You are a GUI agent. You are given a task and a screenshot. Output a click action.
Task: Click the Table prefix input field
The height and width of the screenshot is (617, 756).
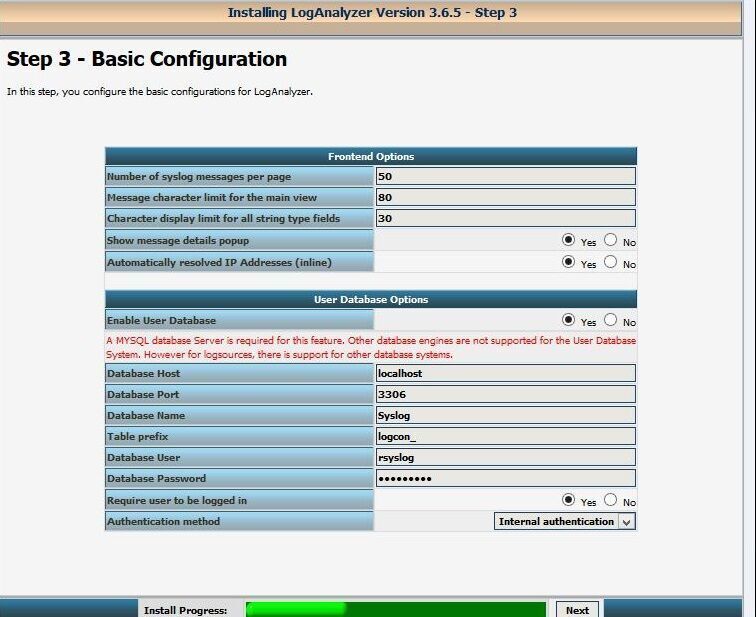(505, 436)
